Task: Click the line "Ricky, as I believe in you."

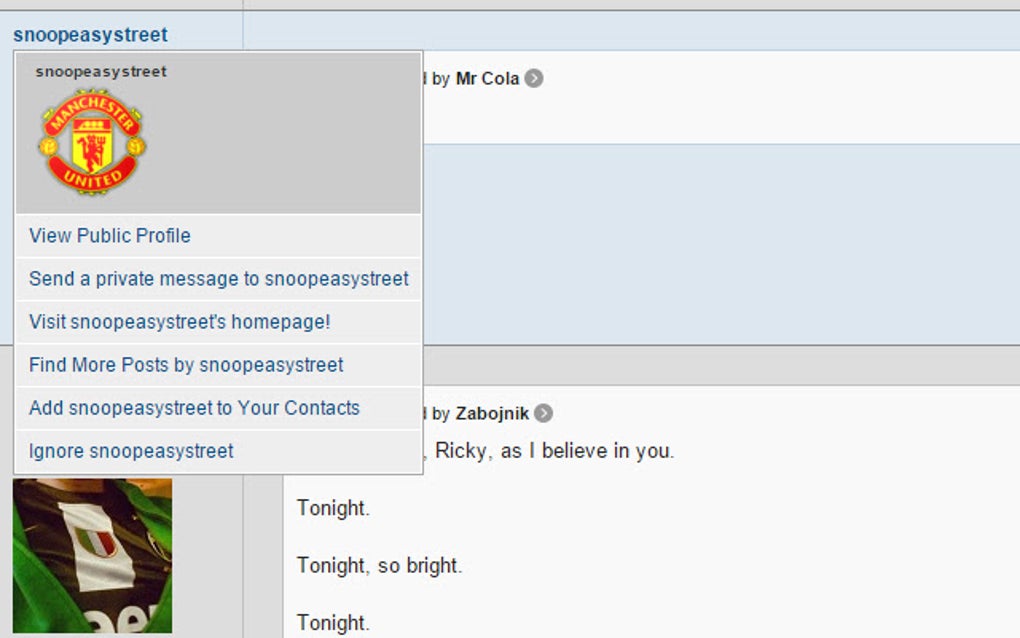Action: point(554,451)
